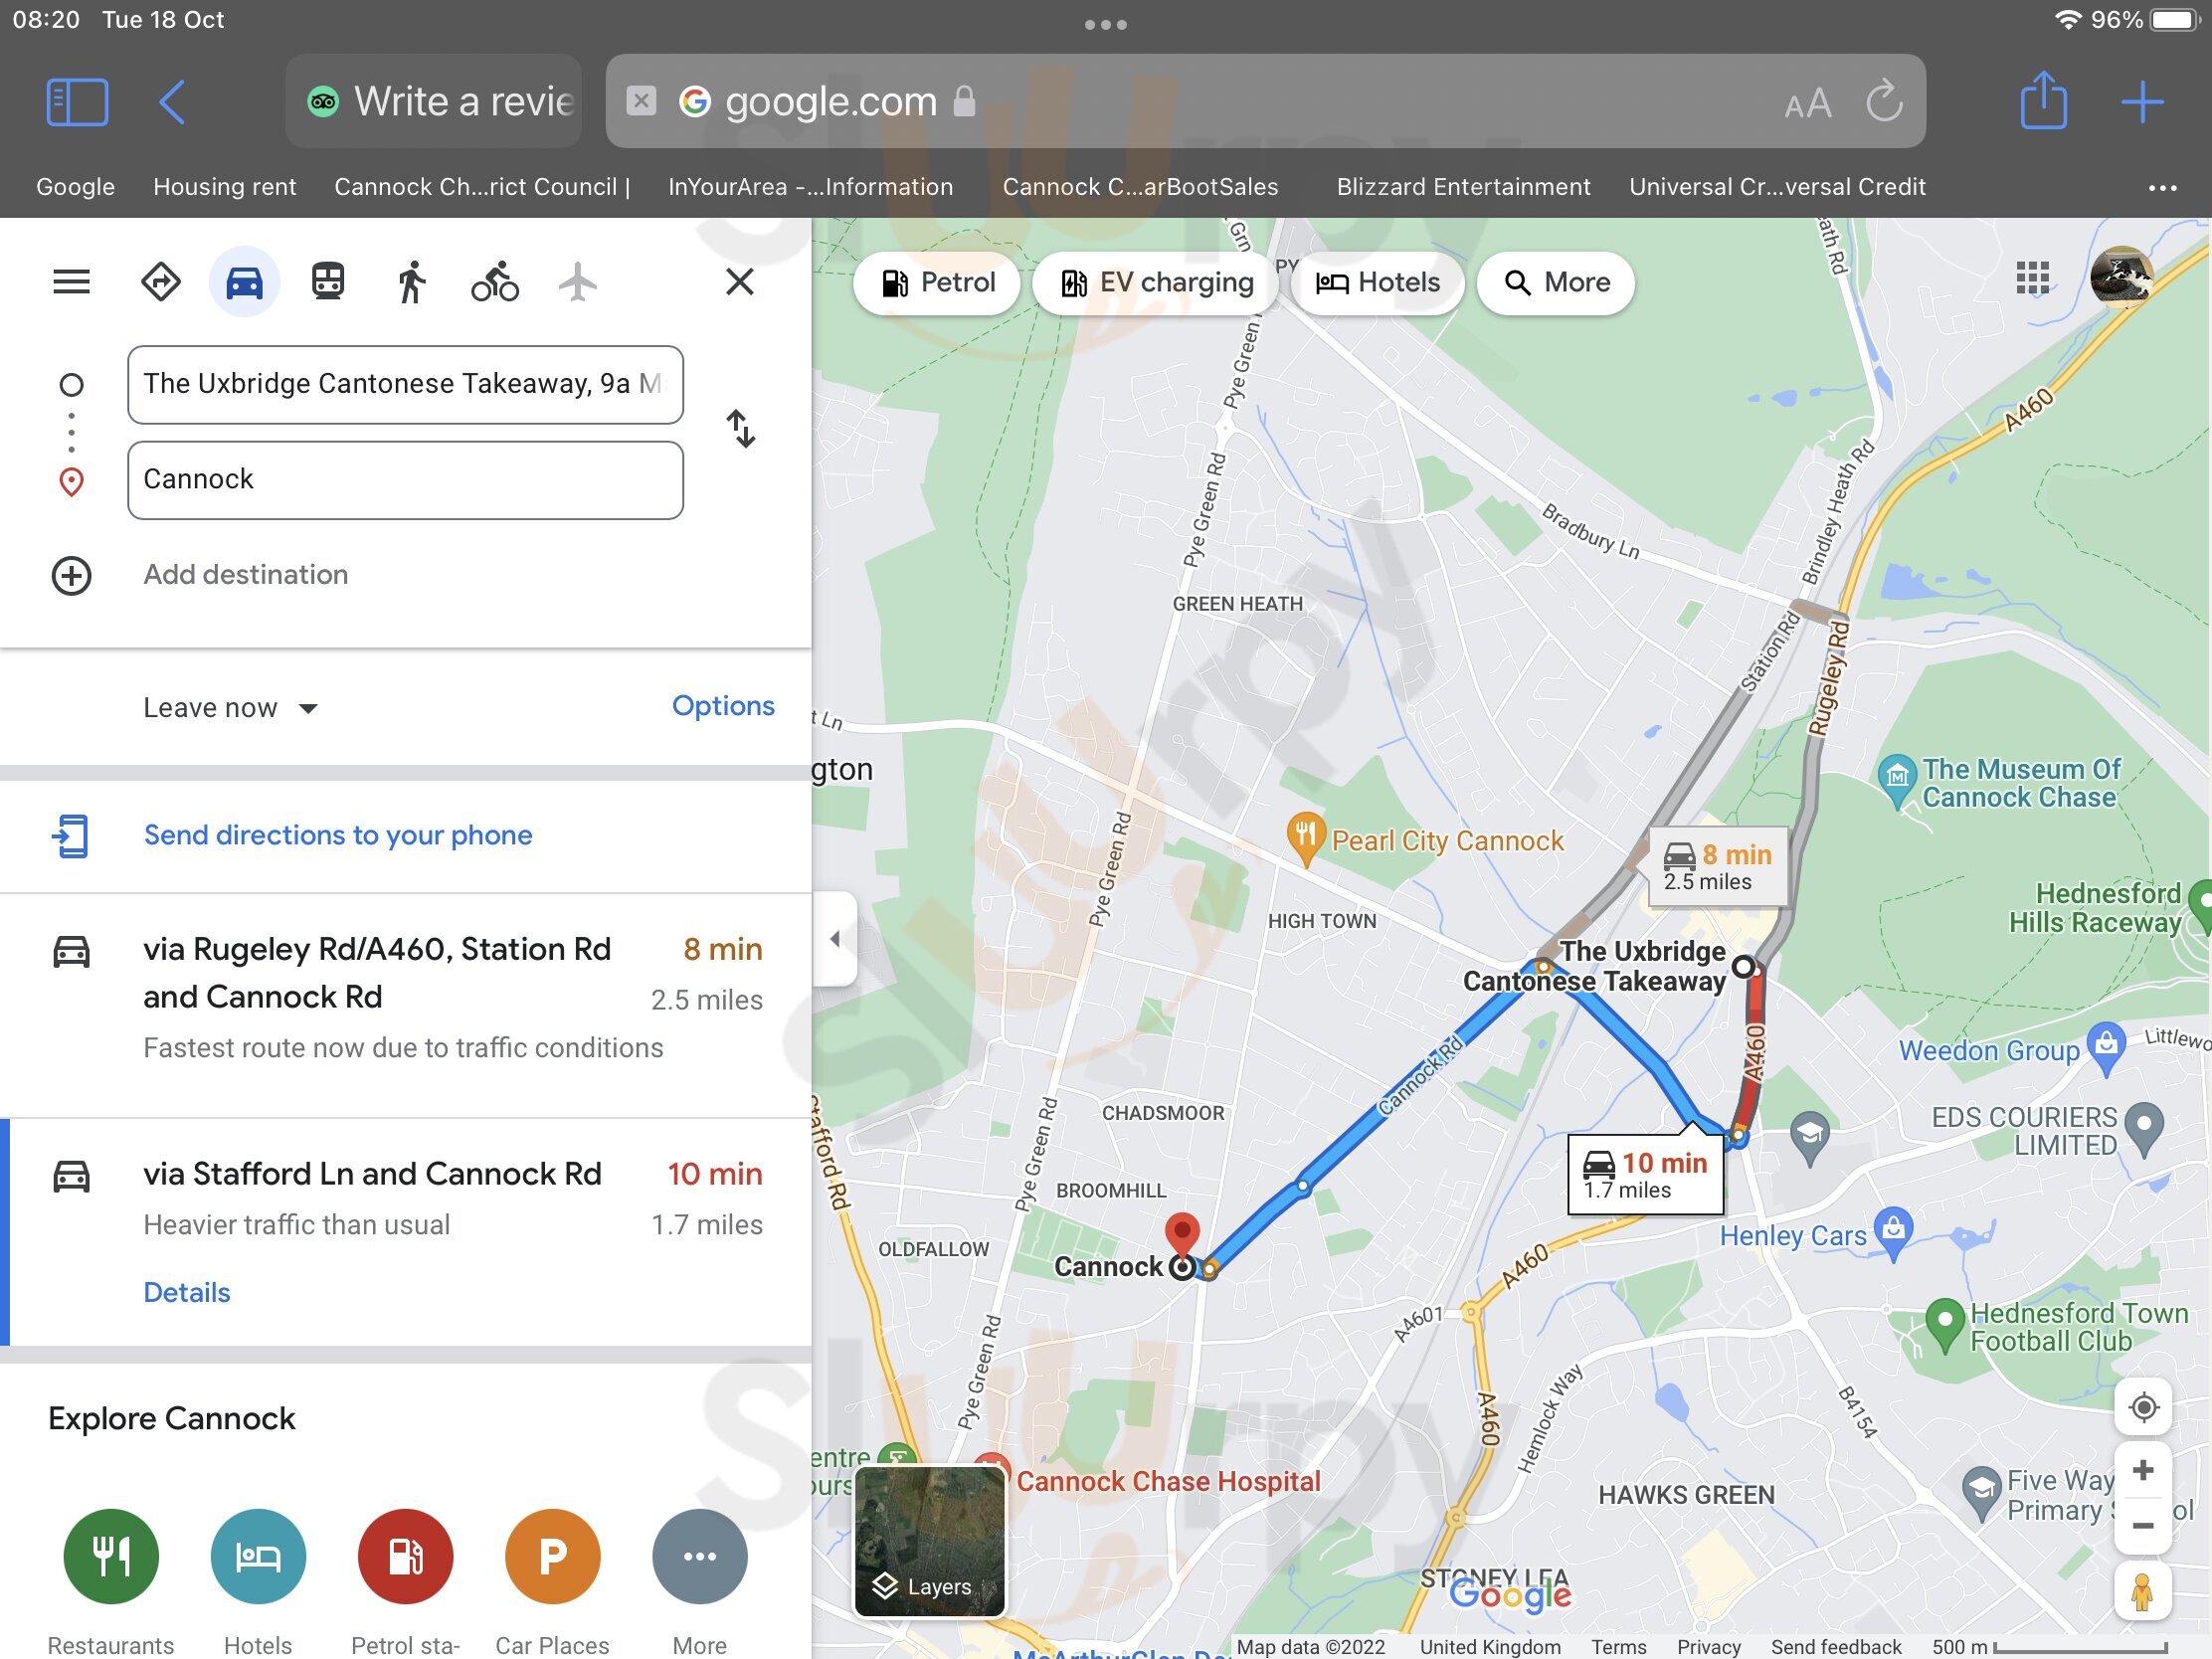Viewport: 2212px width, 1659px height.
Task: Swap start and destination with reverse arrows
Action: (740, 429)
